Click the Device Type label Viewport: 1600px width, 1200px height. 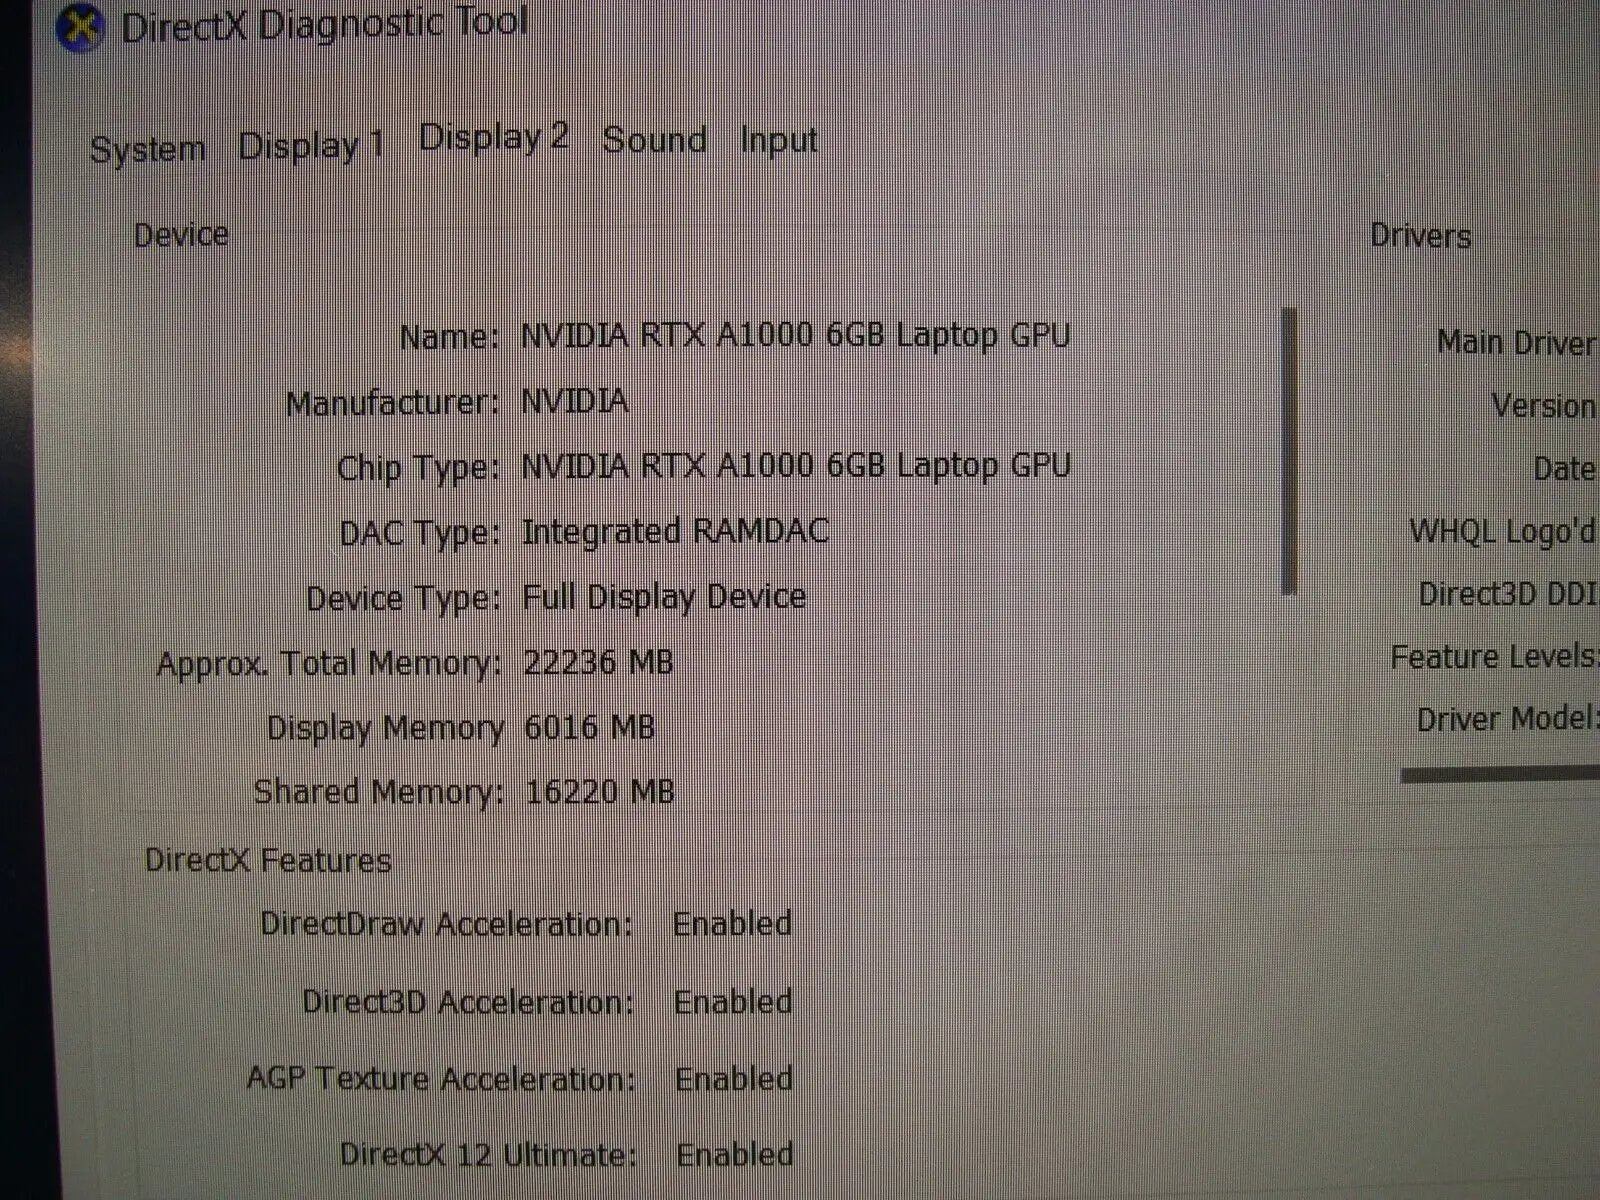[x=403, y=599]
